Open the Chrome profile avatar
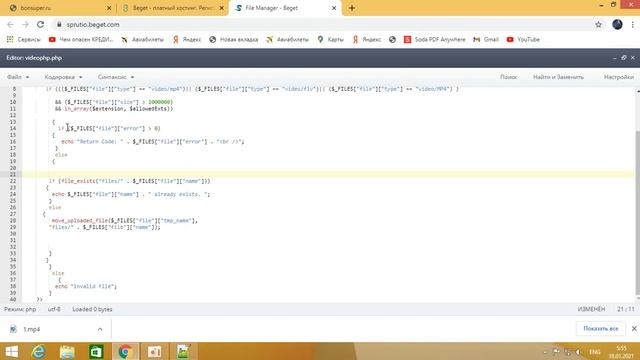The image size is (640, 360). (x=617, y=24)
